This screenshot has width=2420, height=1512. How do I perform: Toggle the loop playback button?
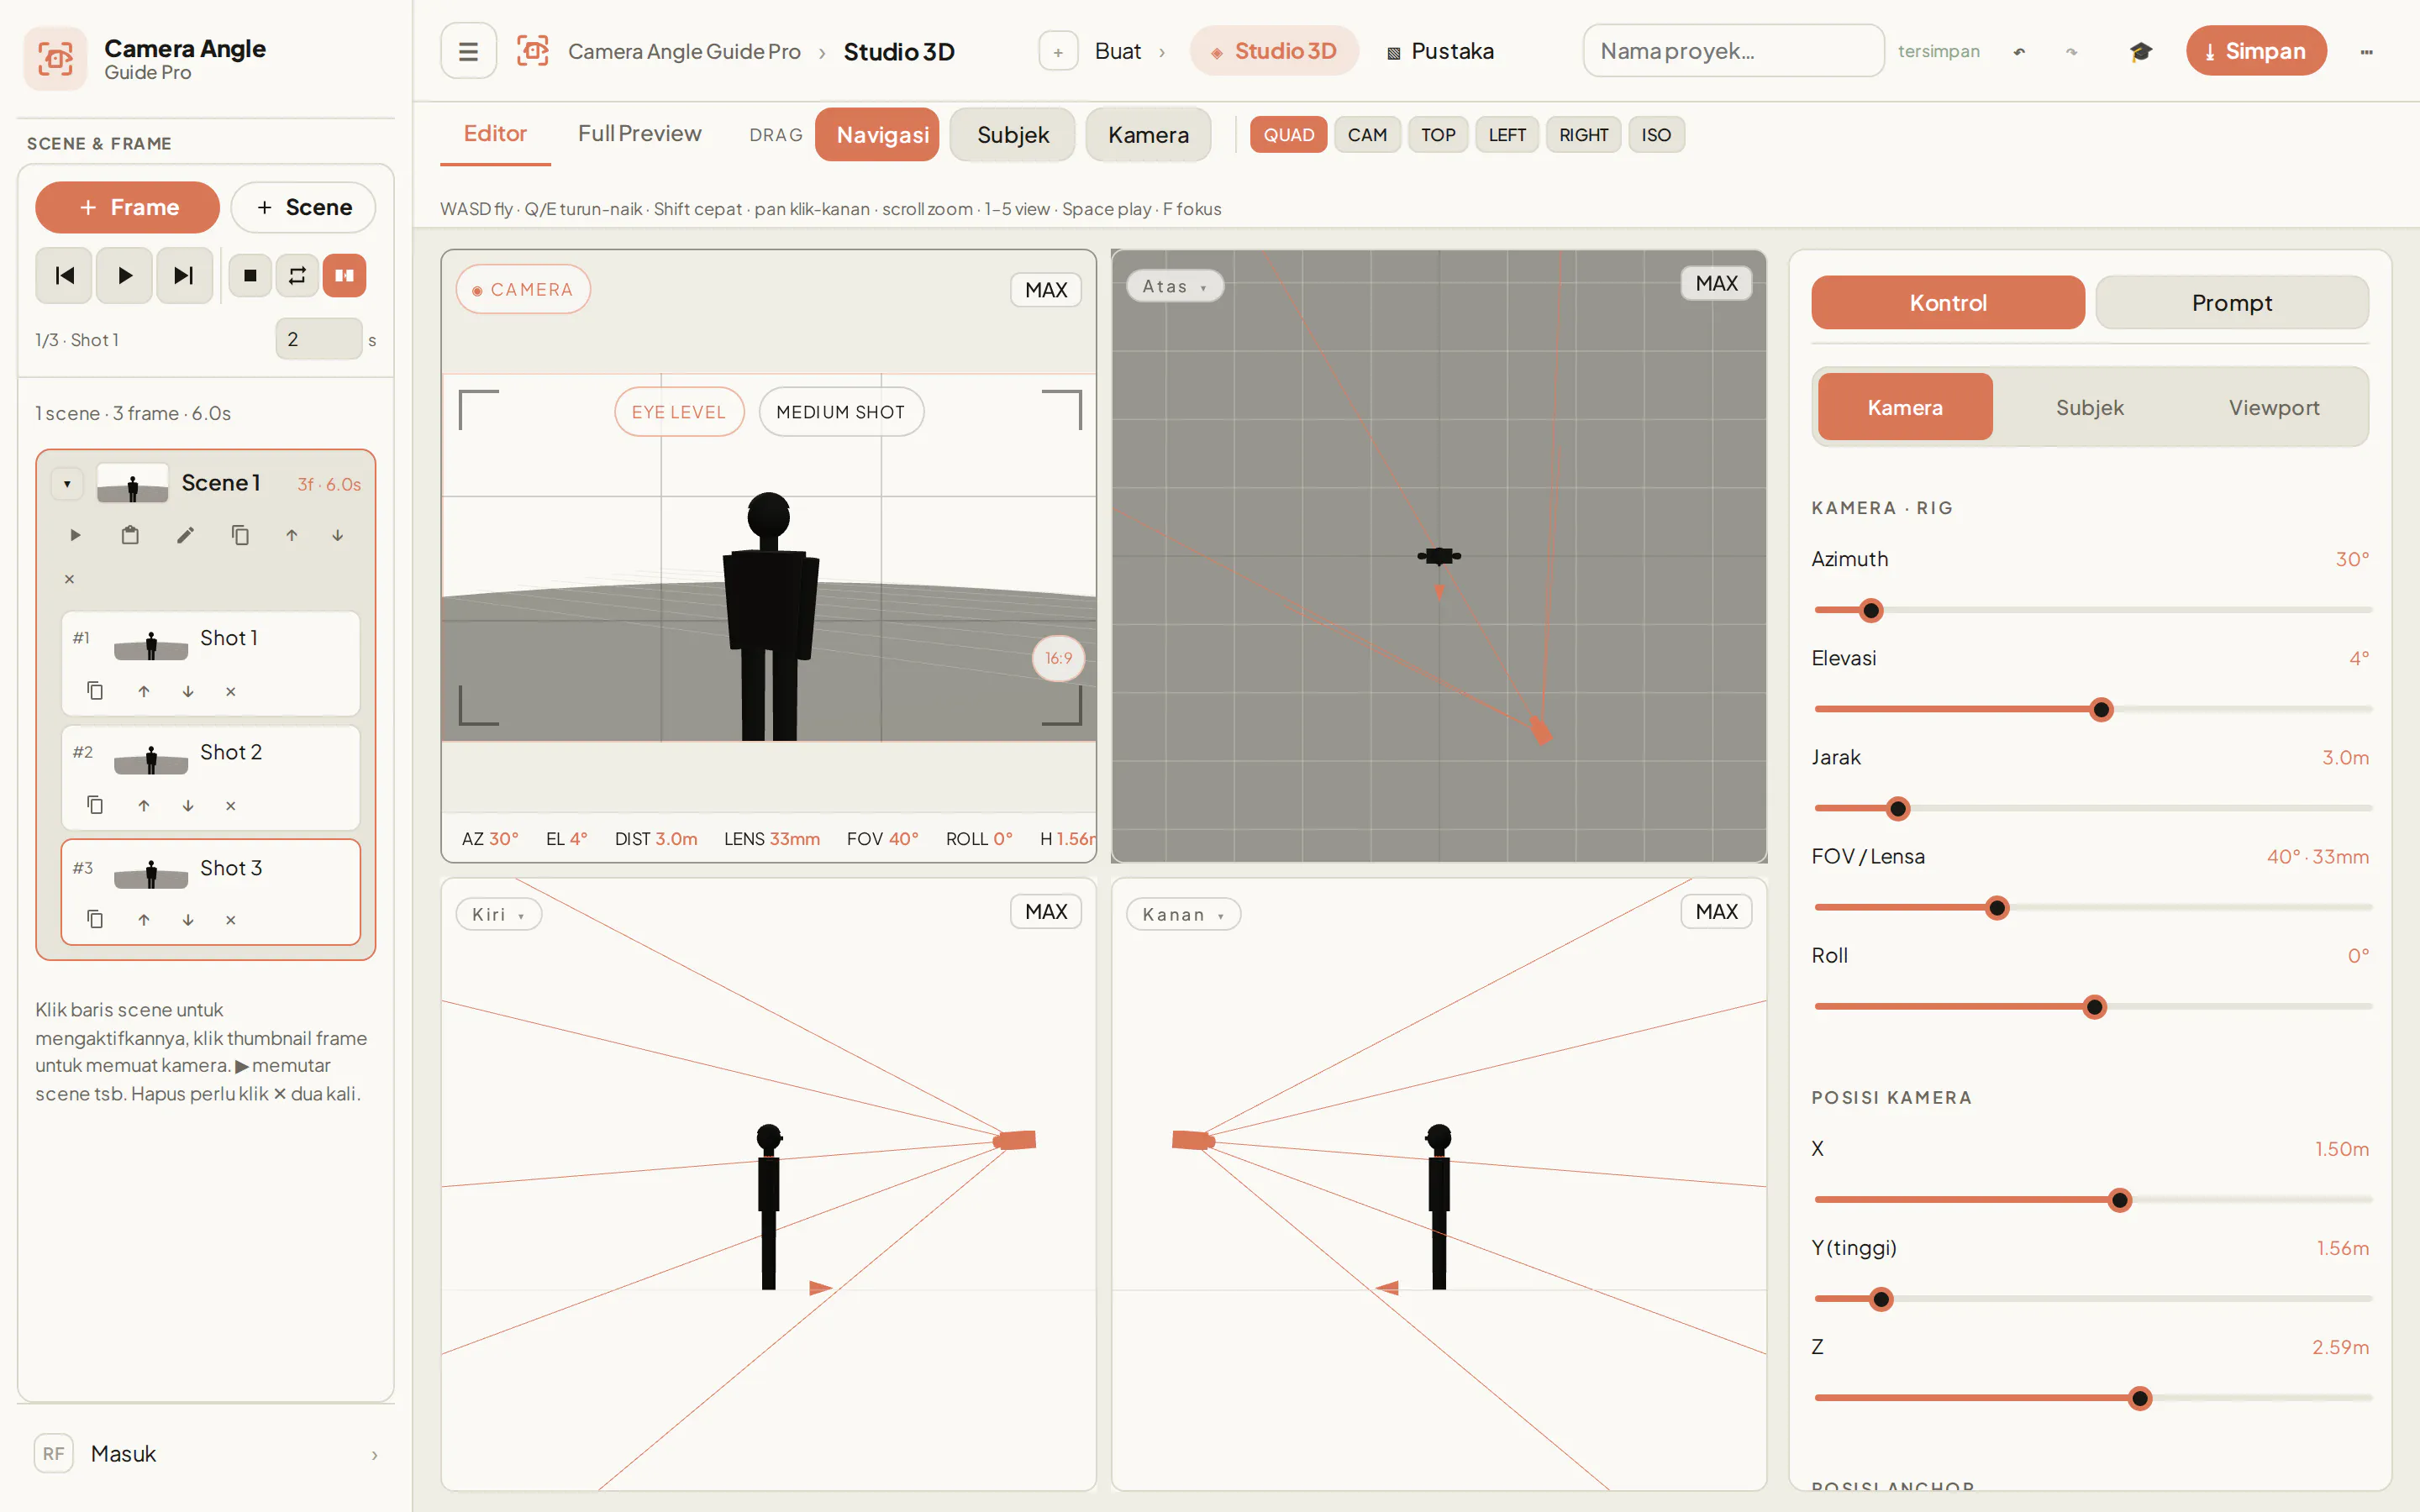(x=297, y=275)
